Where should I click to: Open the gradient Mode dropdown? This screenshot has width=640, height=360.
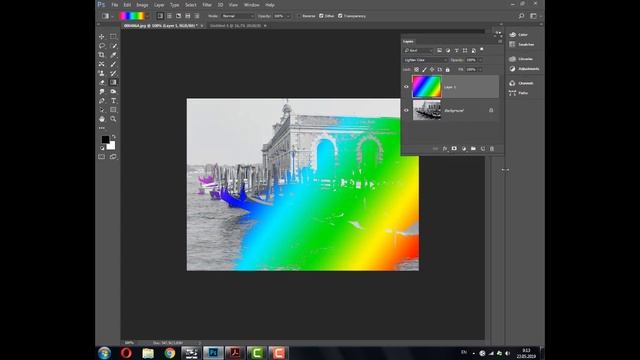pos(238,16)
